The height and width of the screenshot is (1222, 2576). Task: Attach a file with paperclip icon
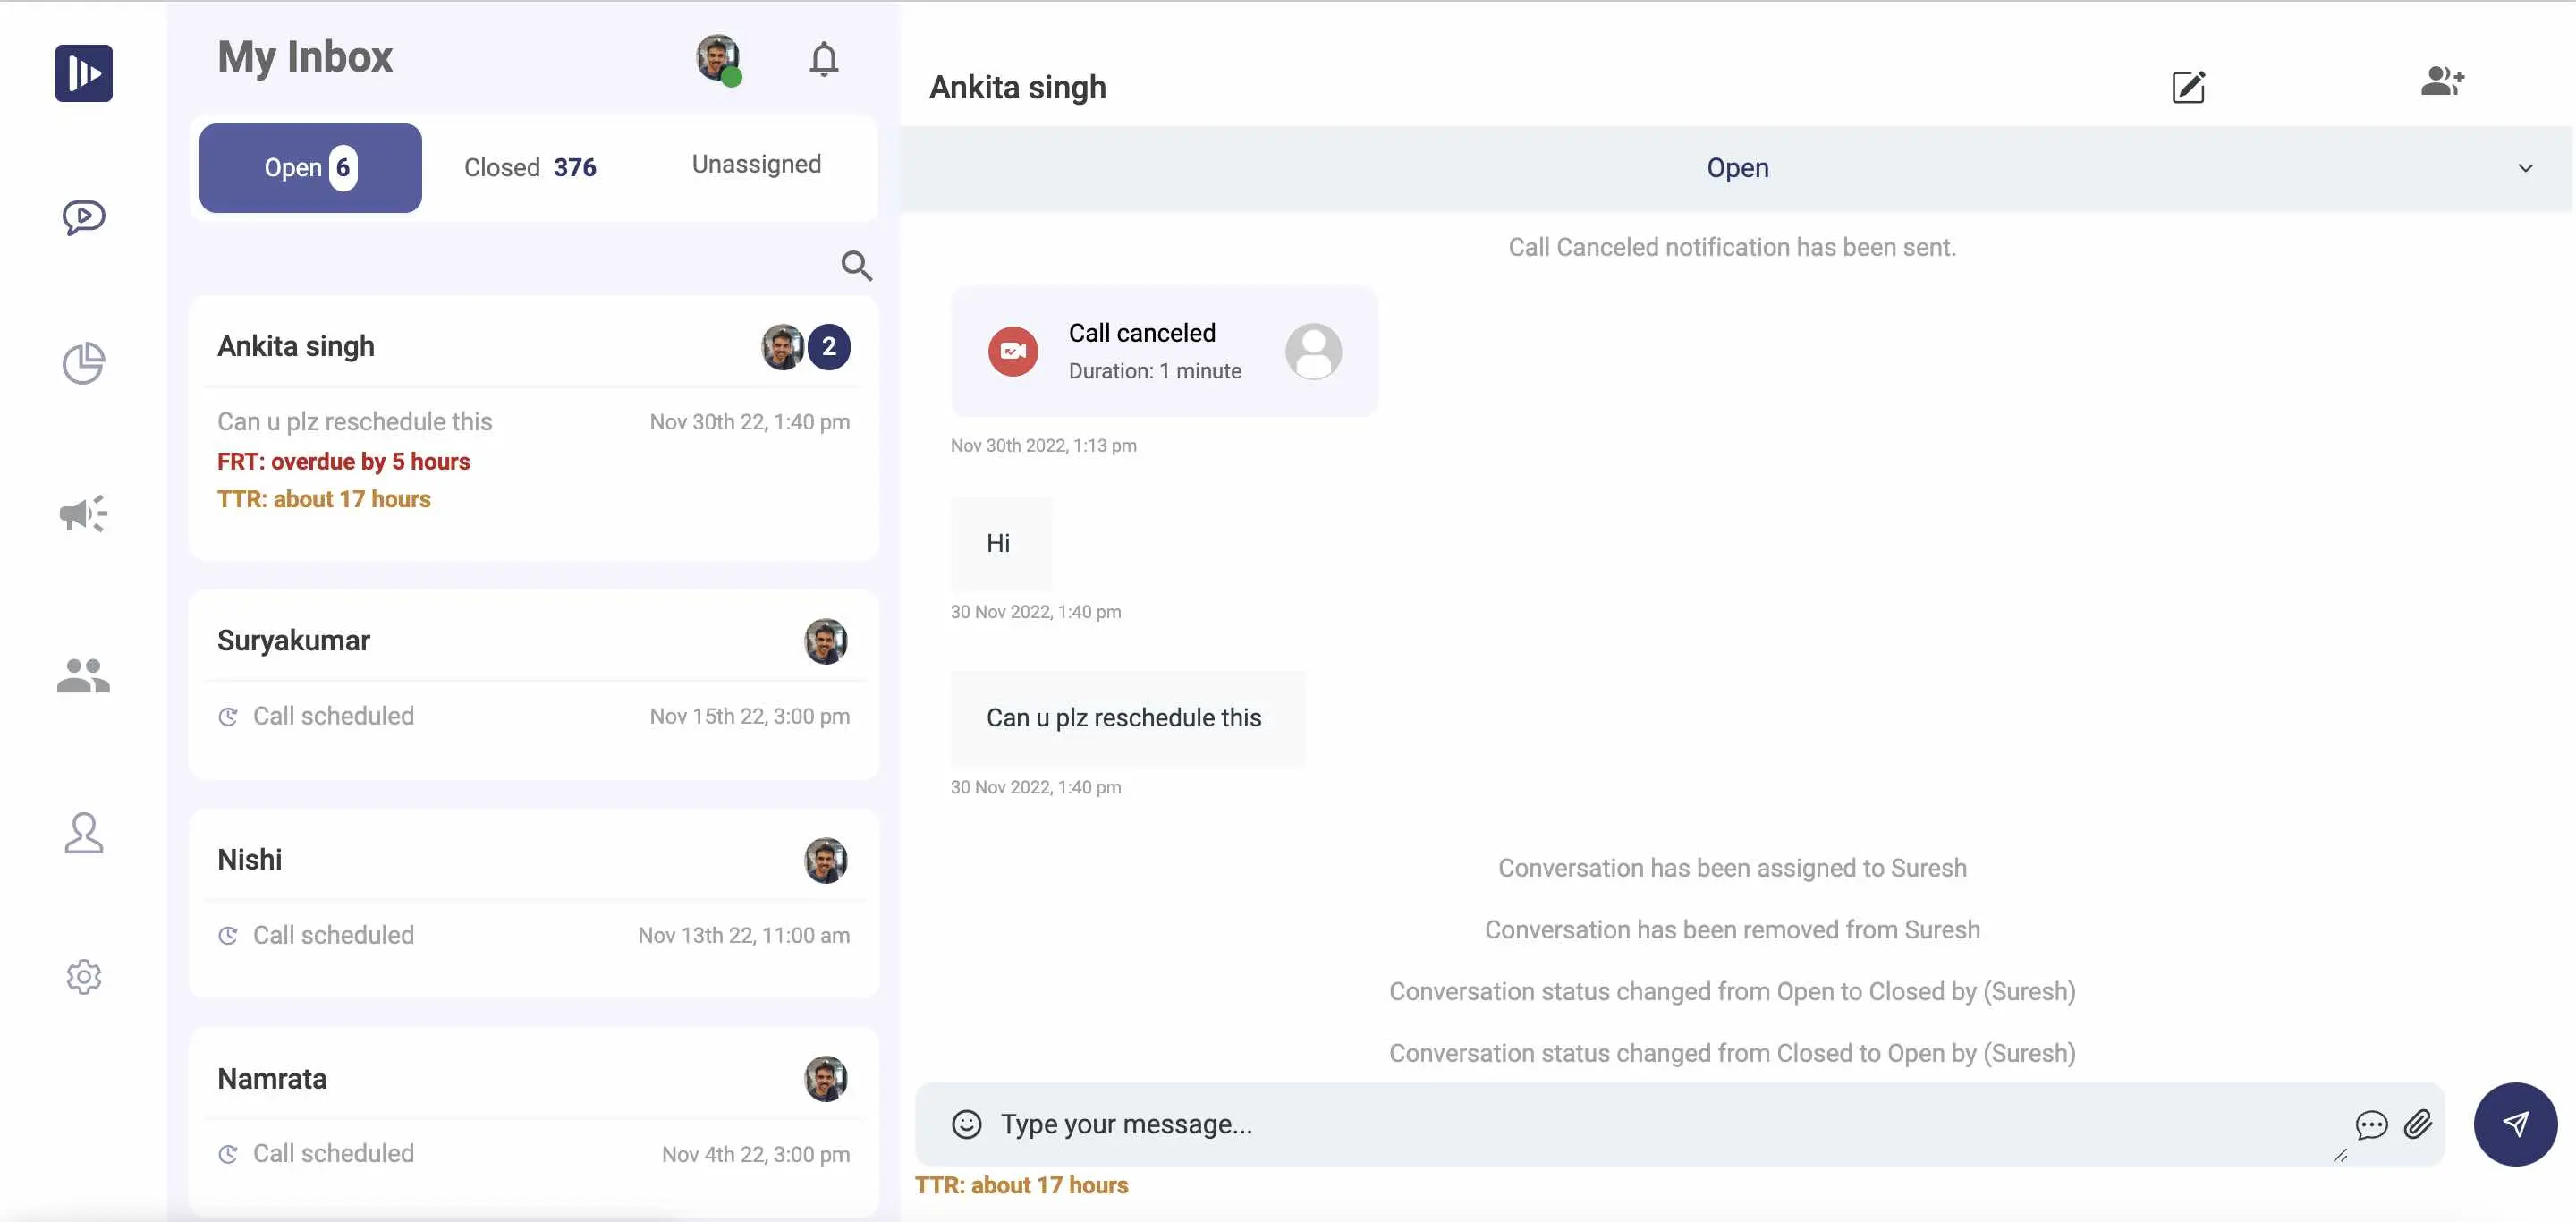click(x=2418, y=1124)
